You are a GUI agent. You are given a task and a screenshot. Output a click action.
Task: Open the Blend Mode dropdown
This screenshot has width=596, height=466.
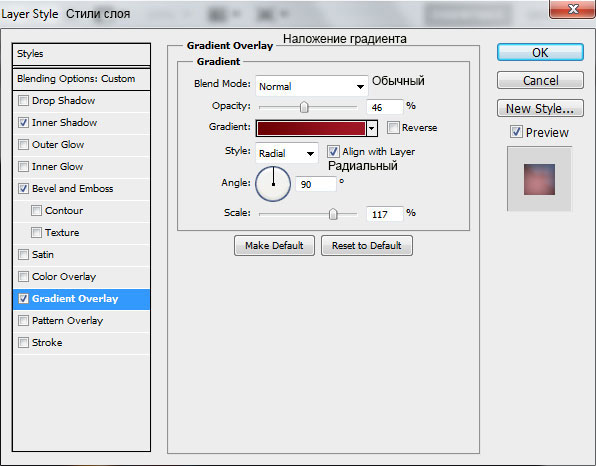point(311,86)
